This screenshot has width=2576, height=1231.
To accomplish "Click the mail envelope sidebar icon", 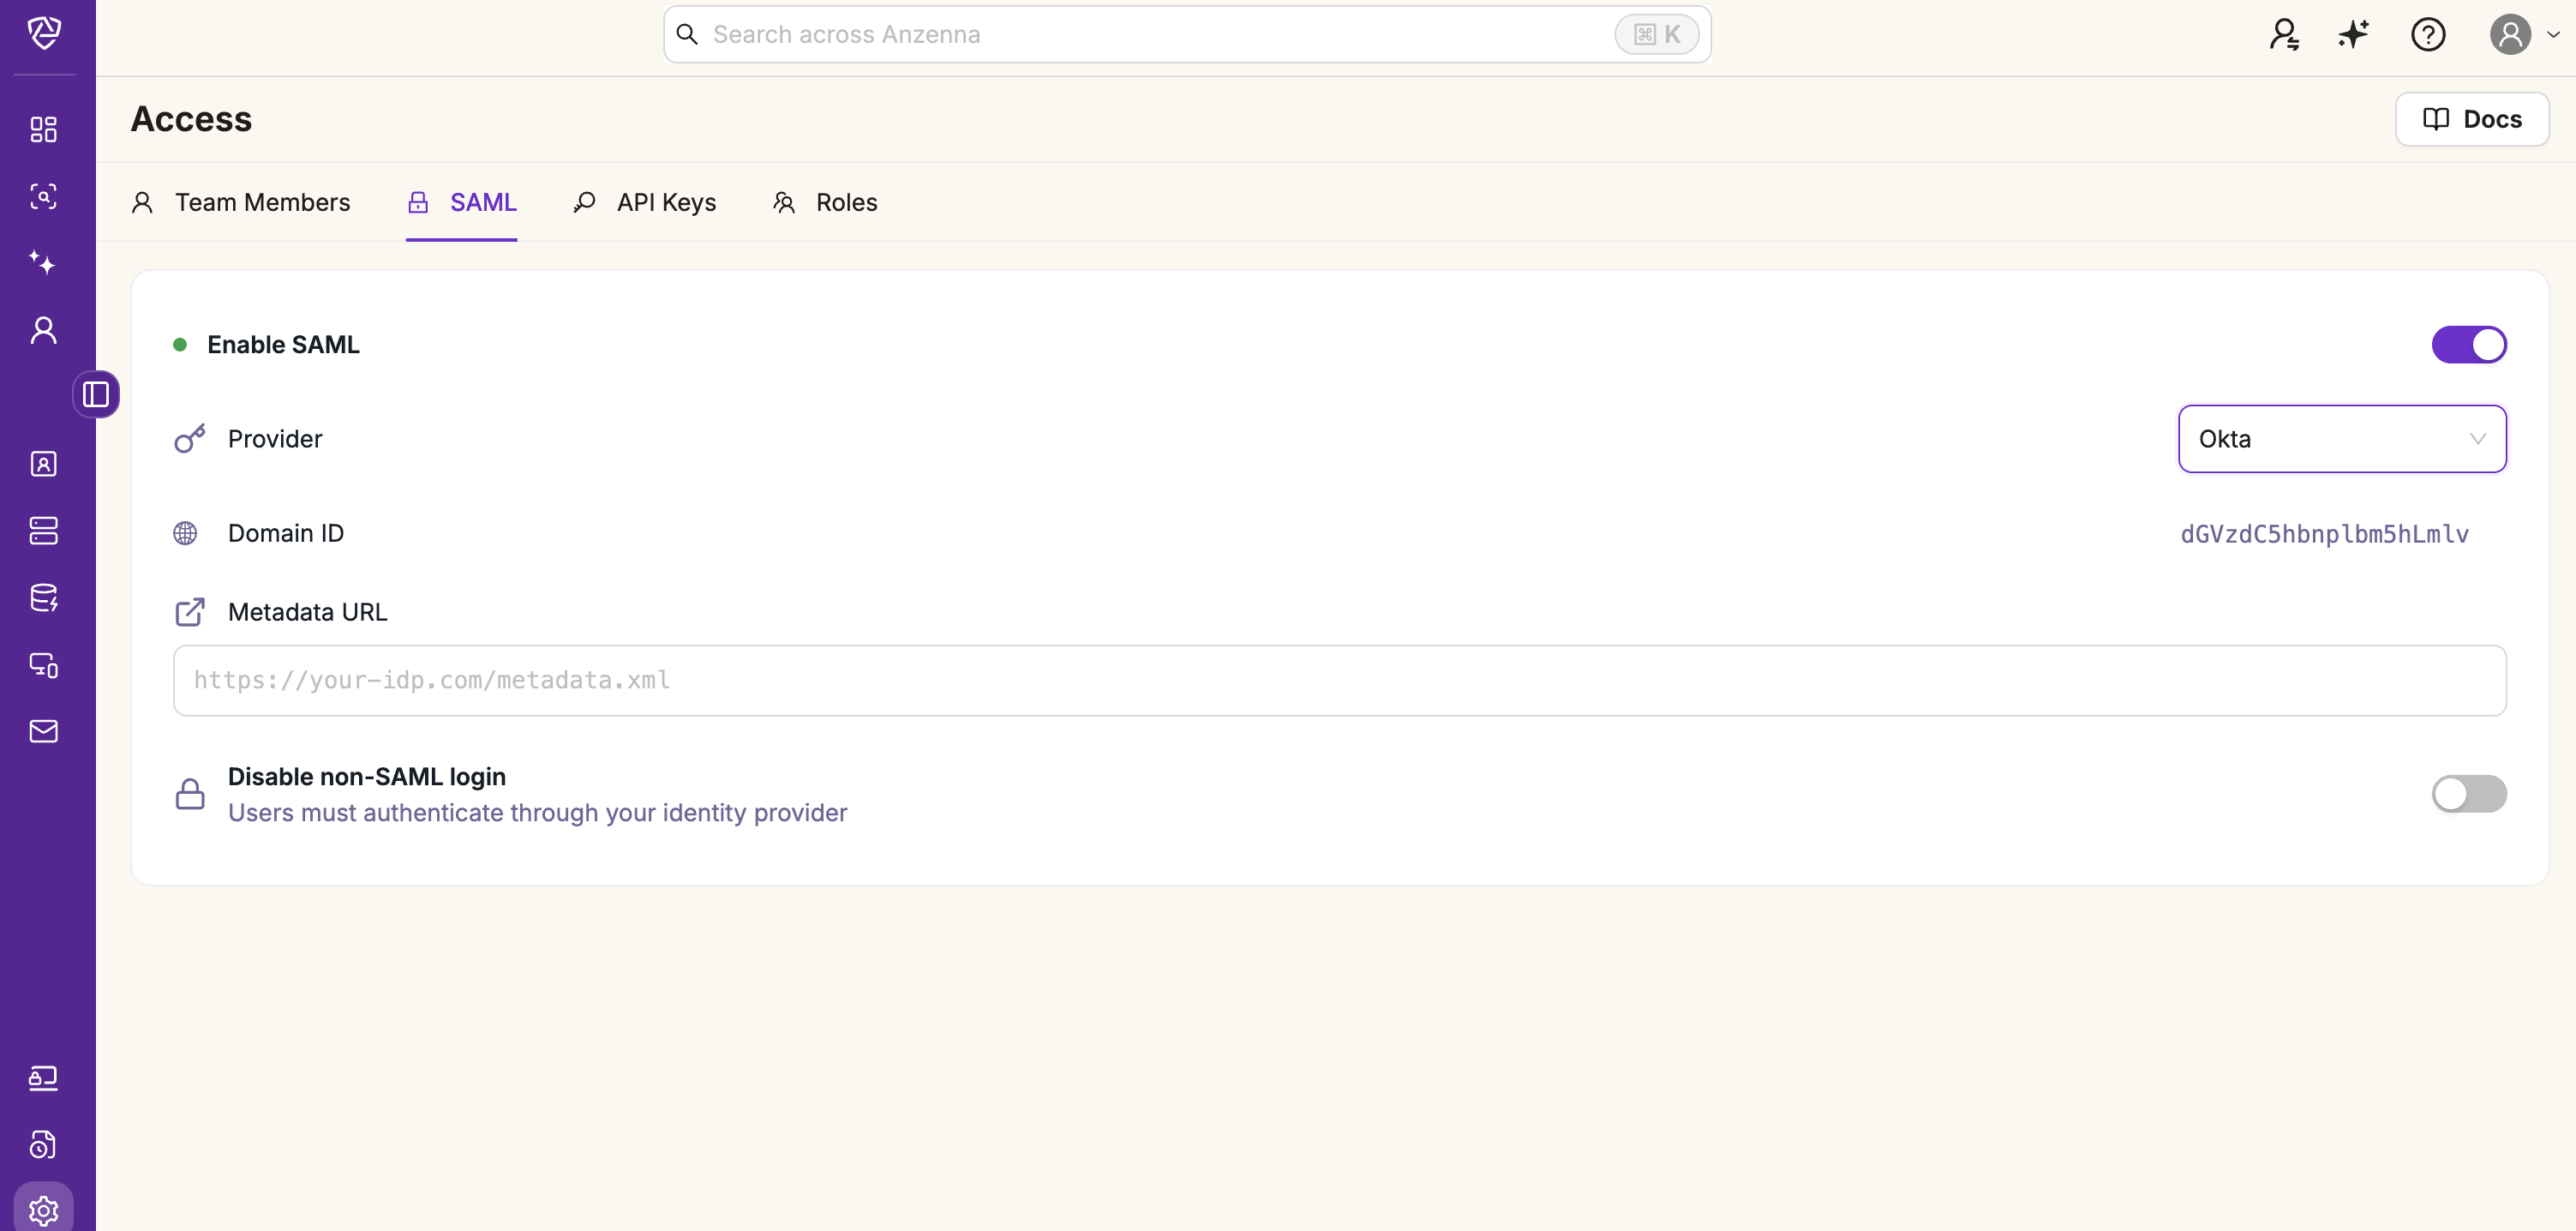I will pyautogui.click(x=43, y=731).
